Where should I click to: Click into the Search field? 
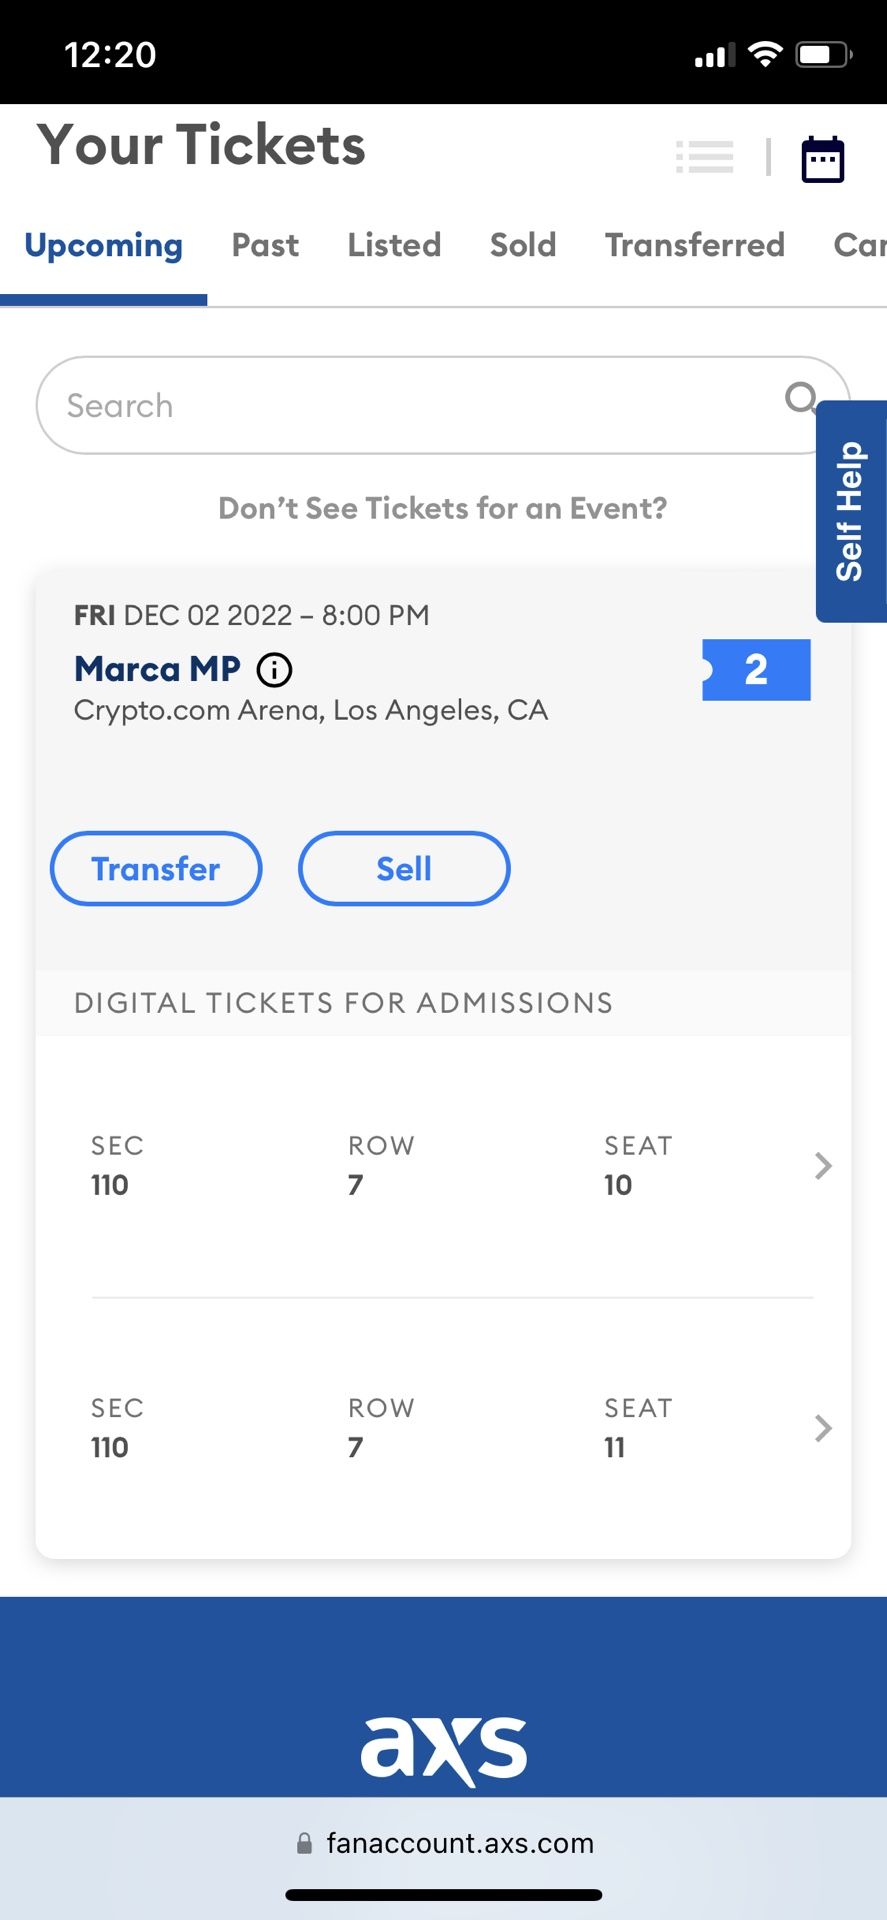tap(400, 405)
